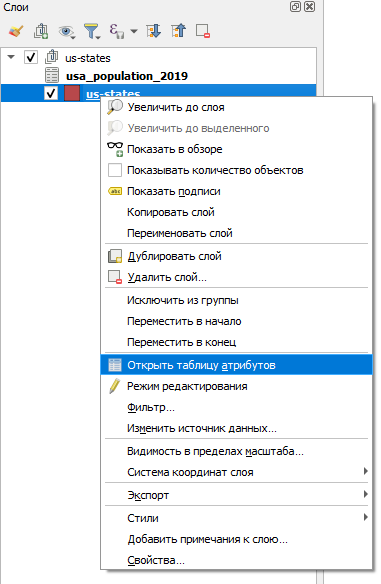Open the Экспорт submenu
The image size is (381, 584).
pos(236,495)
